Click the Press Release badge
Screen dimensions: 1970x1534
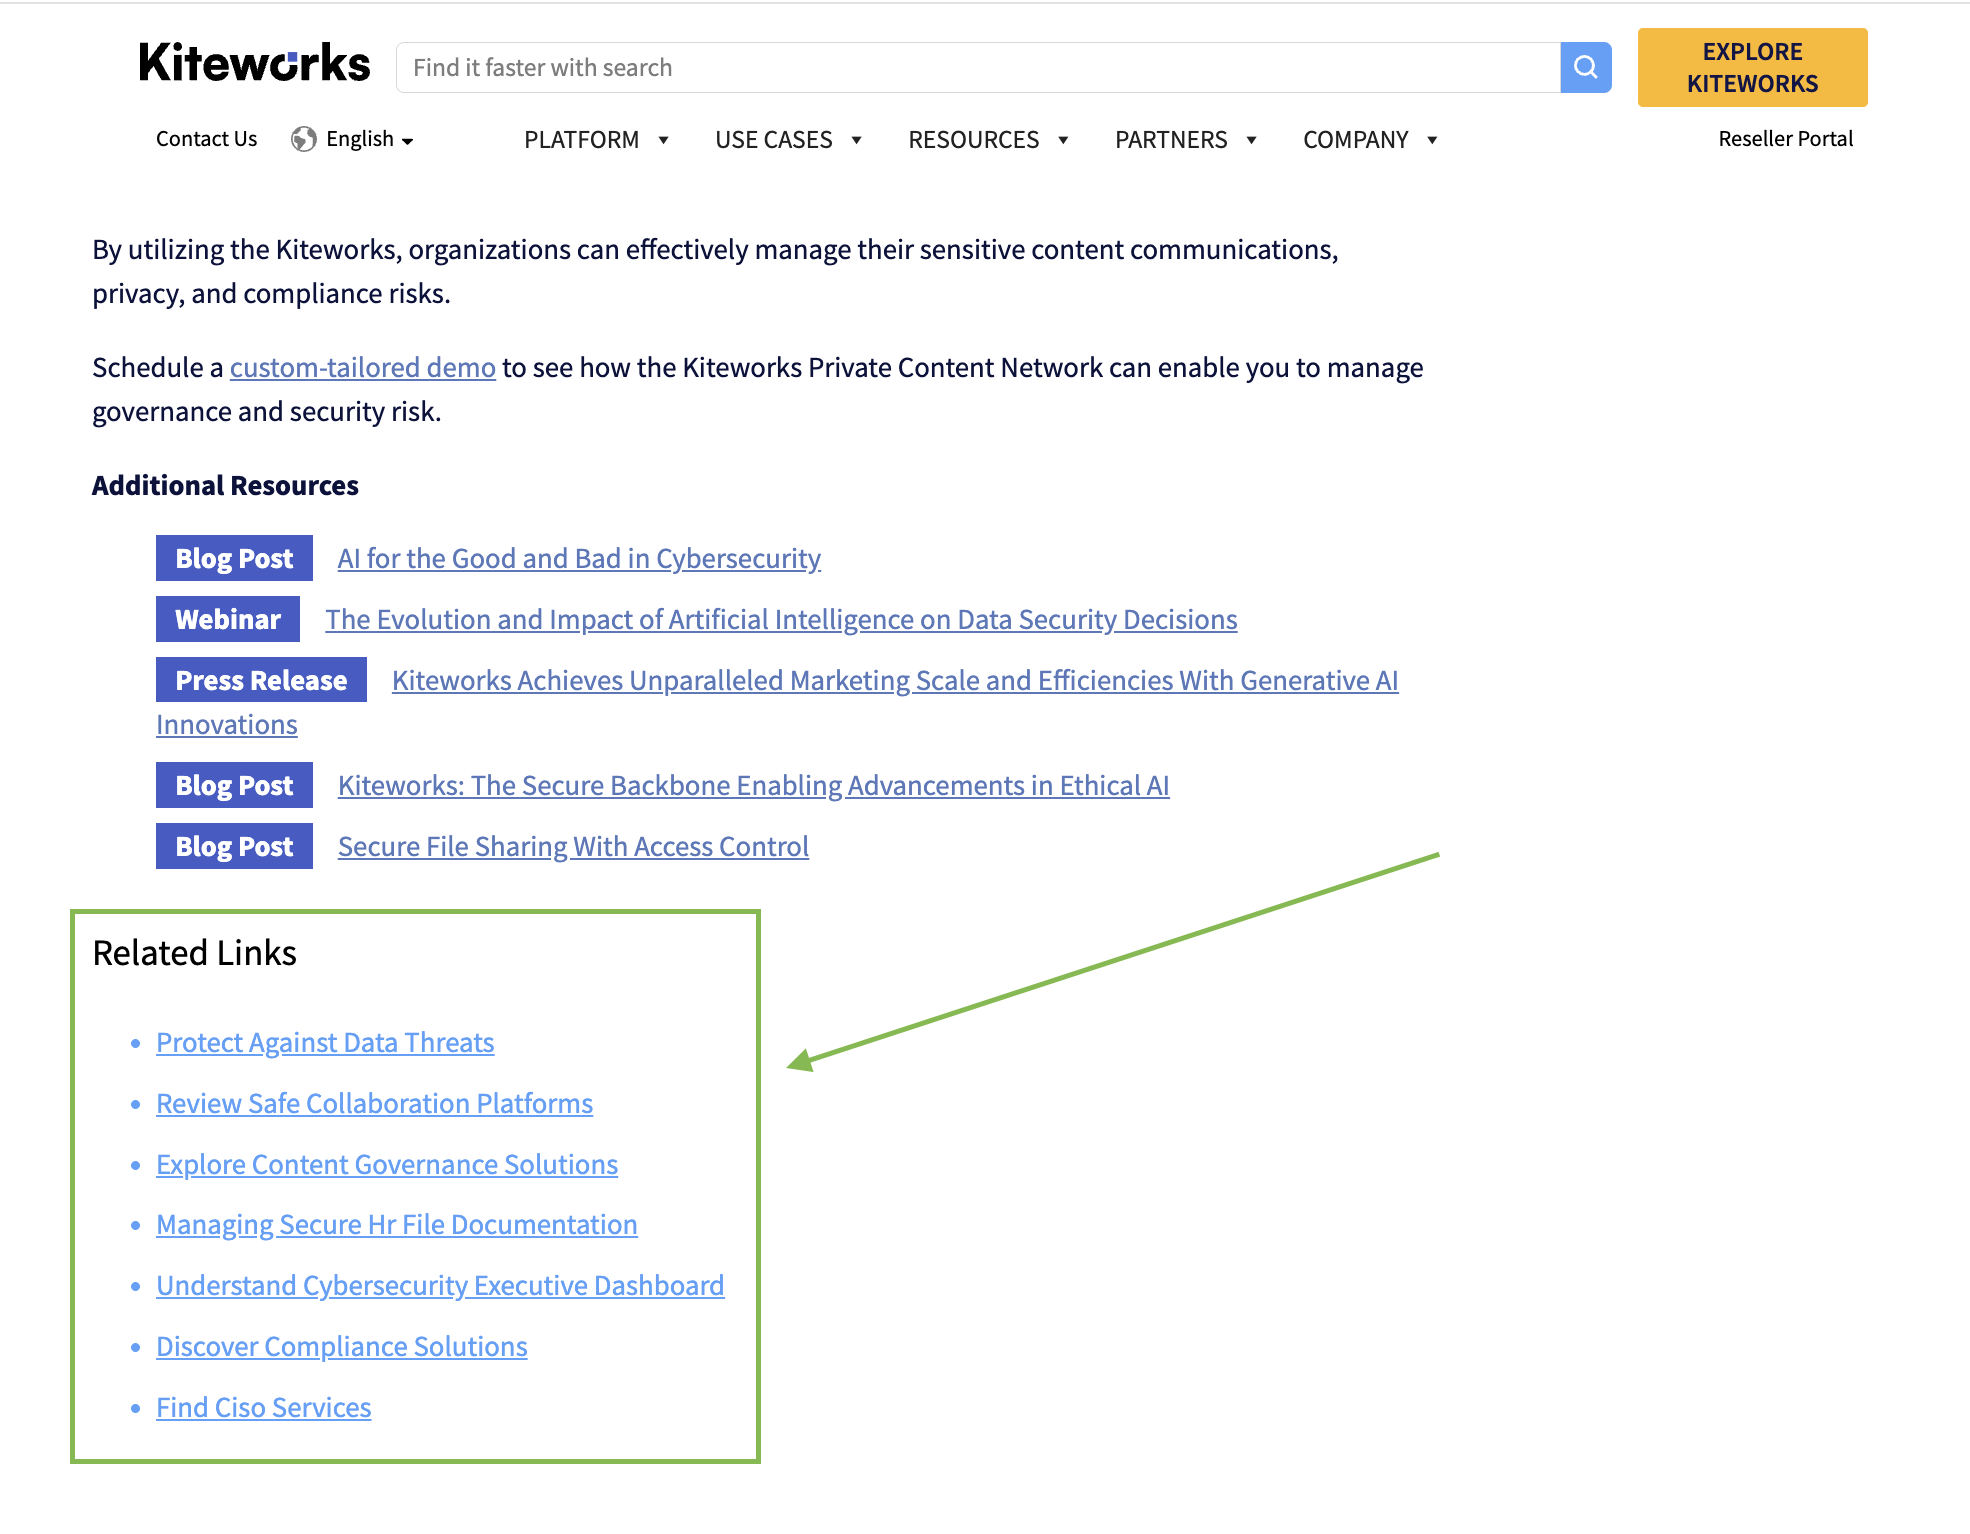pyautogui.click(x=261, y=680)
